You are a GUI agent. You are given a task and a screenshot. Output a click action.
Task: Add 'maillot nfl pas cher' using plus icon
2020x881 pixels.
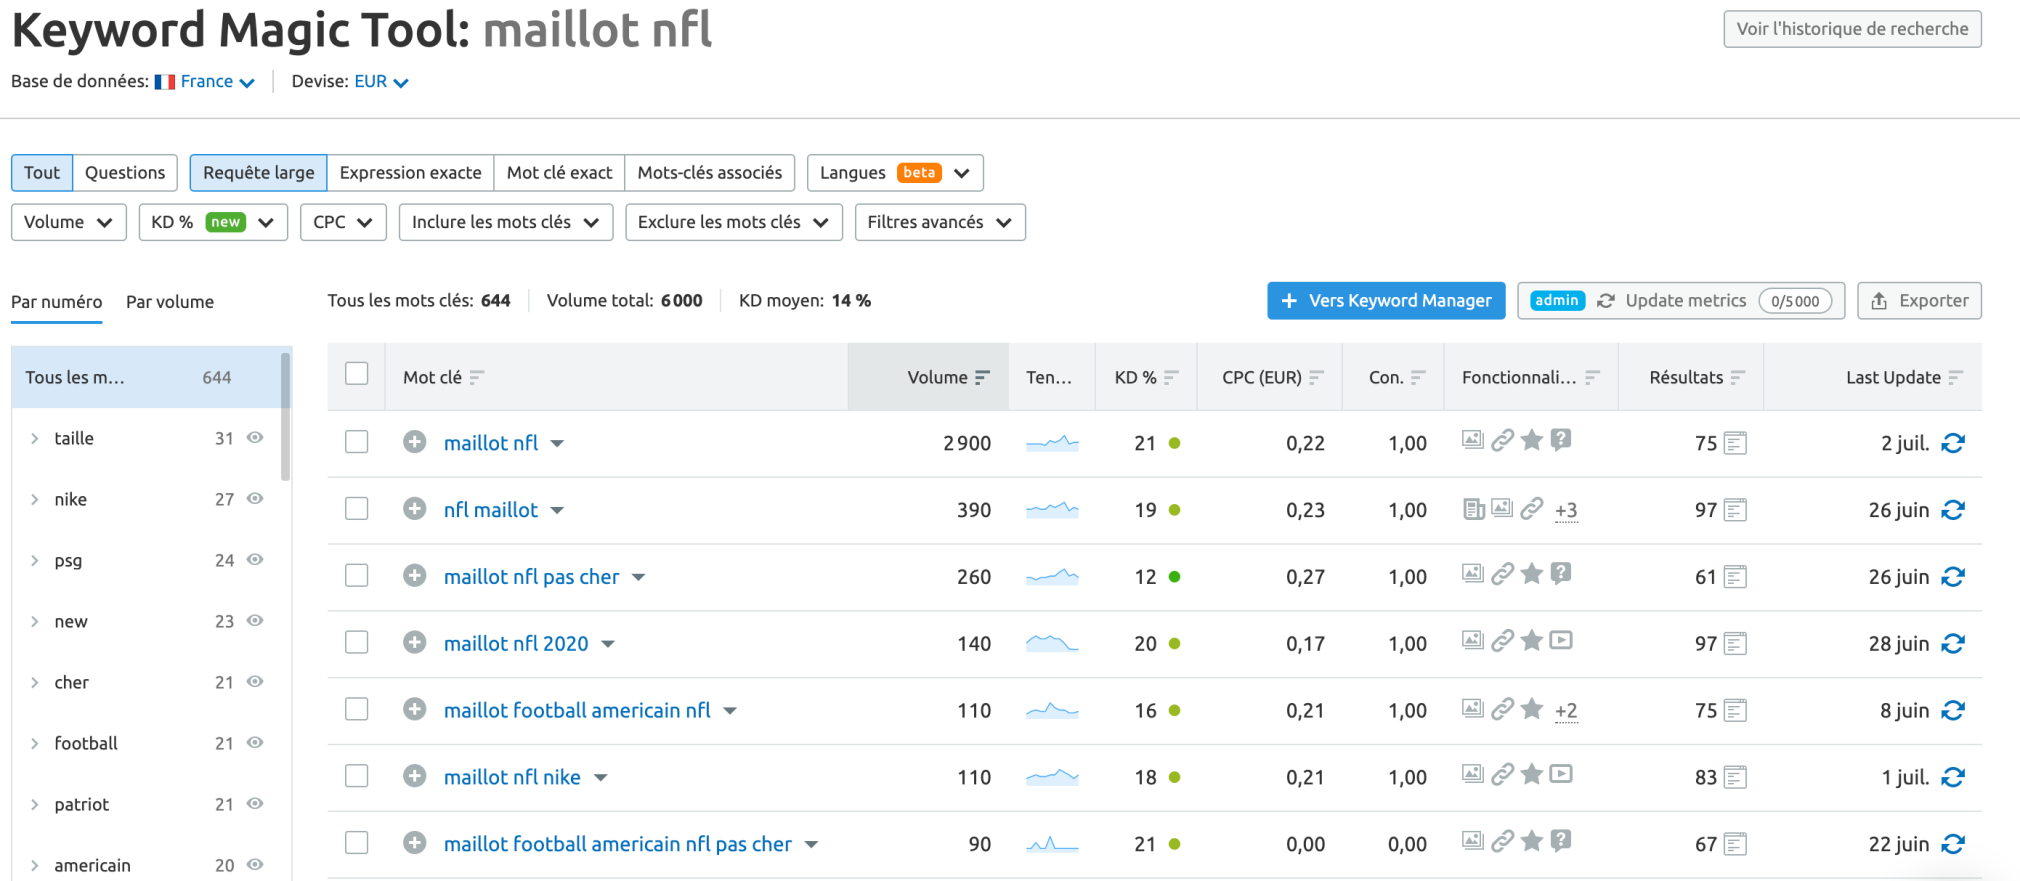pos(415,576)
